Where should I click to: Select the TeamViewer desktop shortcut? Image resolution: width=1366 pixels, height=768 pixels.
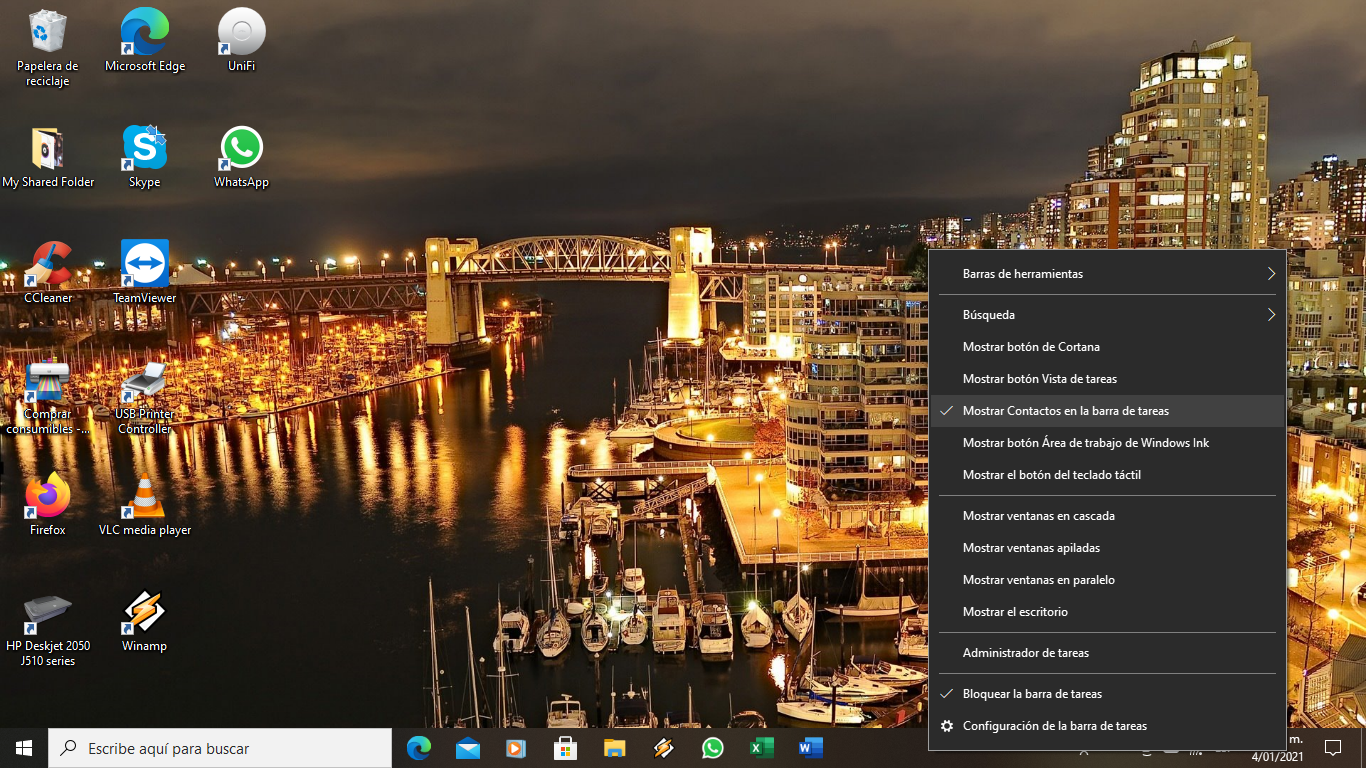pos(145,272)
